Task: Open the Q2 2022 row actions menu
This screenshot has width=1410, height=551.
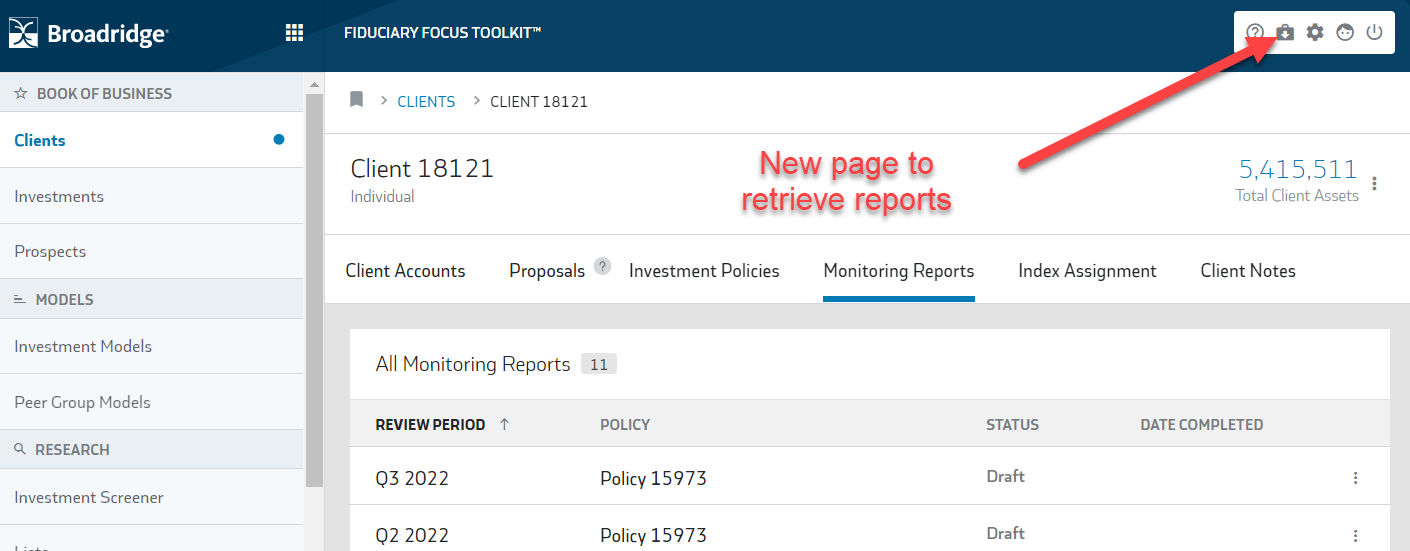Action: click(x=1356, y=536)
